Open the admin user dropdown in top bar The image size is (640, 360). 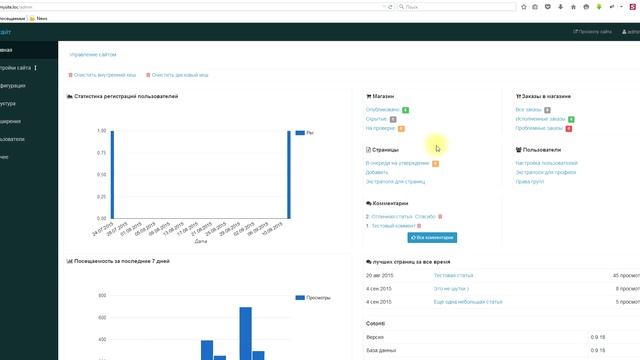tap(631, 32)
